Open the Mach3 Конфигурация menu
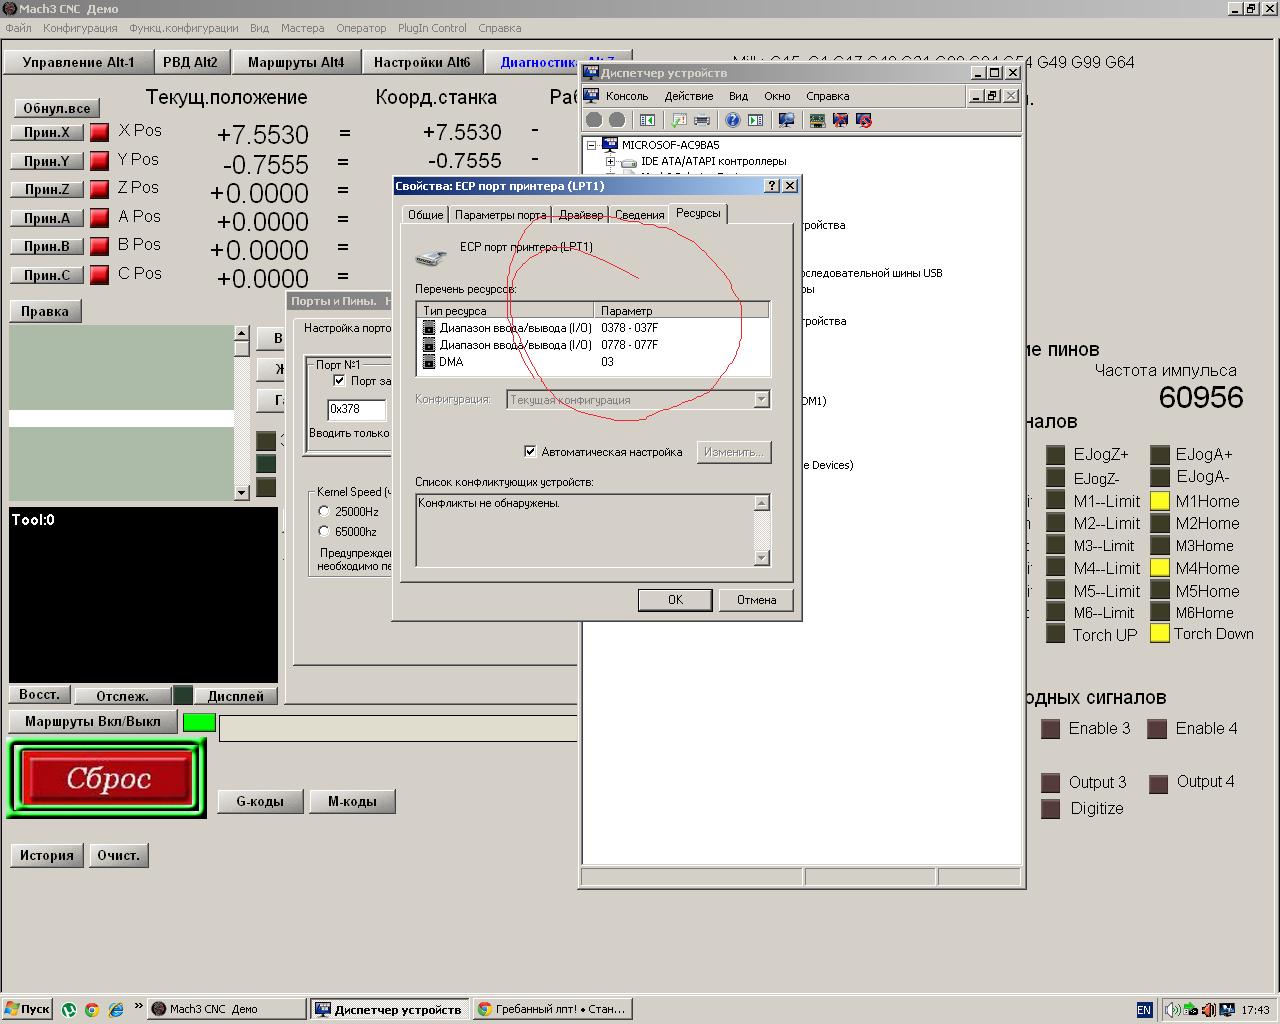The width and height of the screenshot is (1280, 1024). point(80,28)
